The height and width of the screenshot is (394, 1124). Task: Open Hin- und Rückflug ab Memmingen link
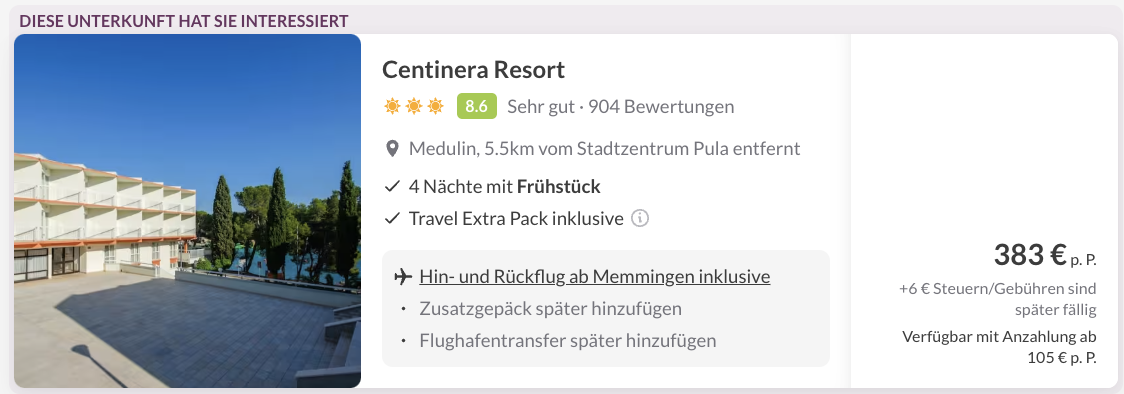pos(595,277)
